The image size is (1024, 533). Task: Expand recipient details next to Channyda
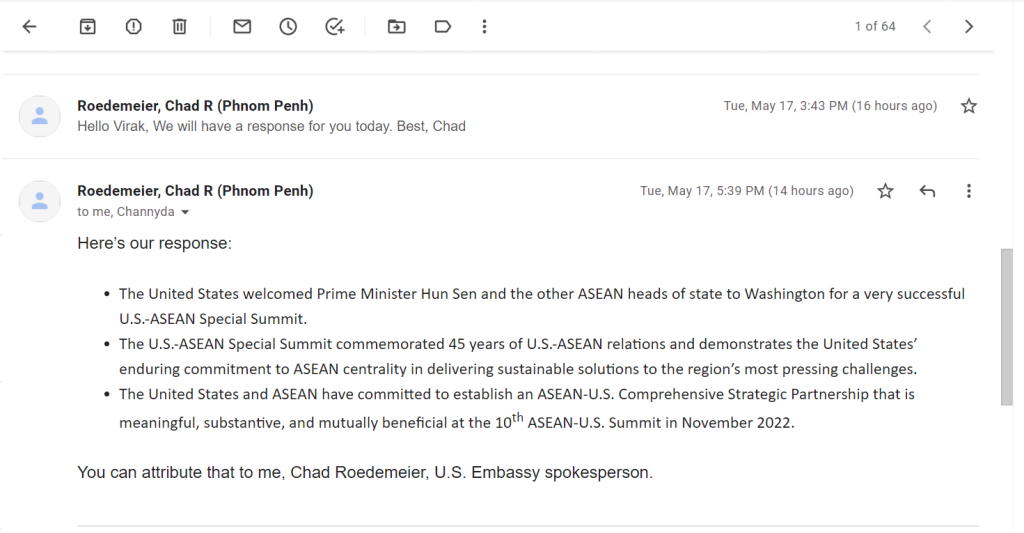185,212
